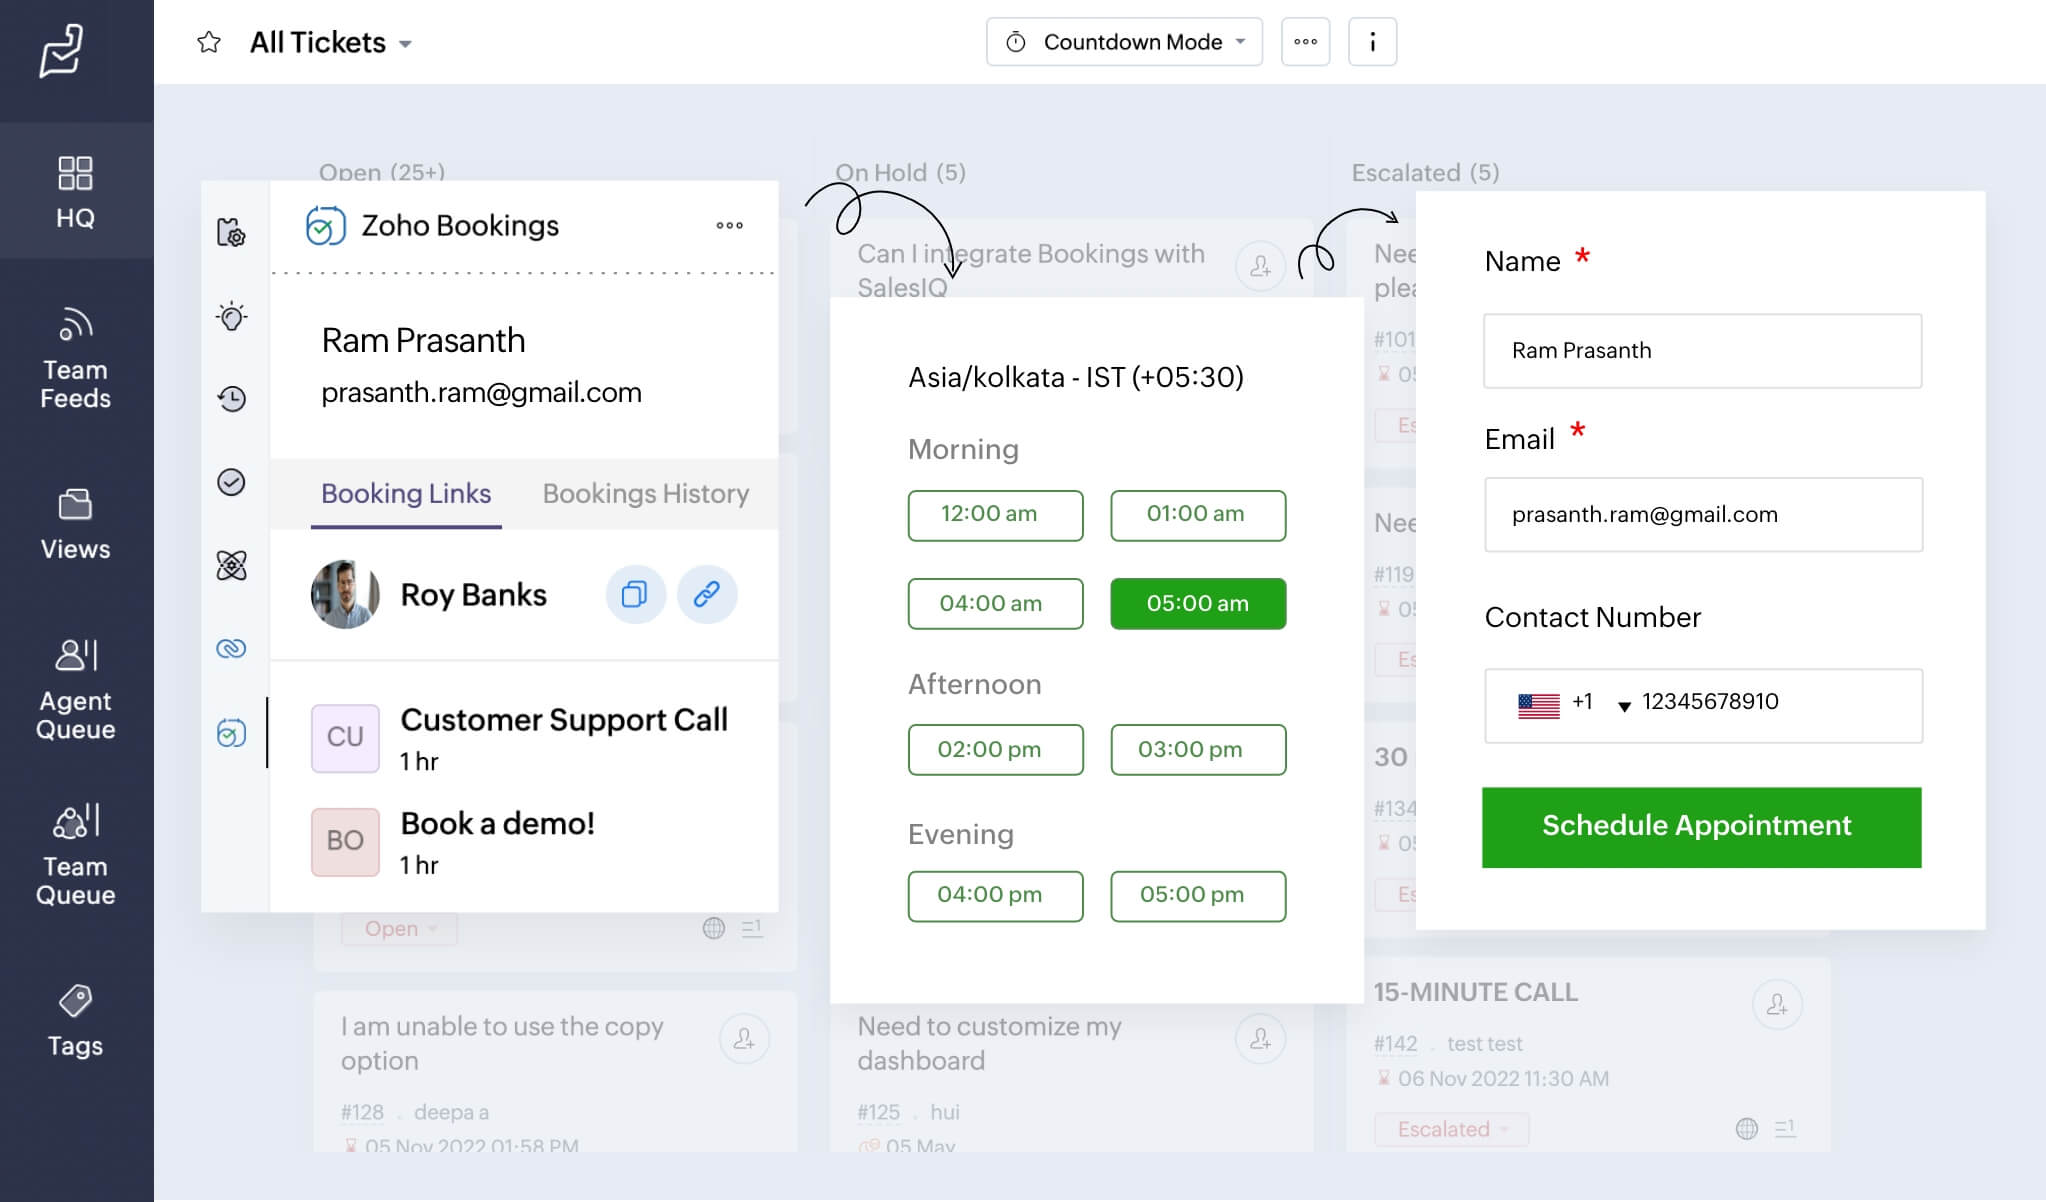Open Roy Banks' booking link icon

coord(708,594)
